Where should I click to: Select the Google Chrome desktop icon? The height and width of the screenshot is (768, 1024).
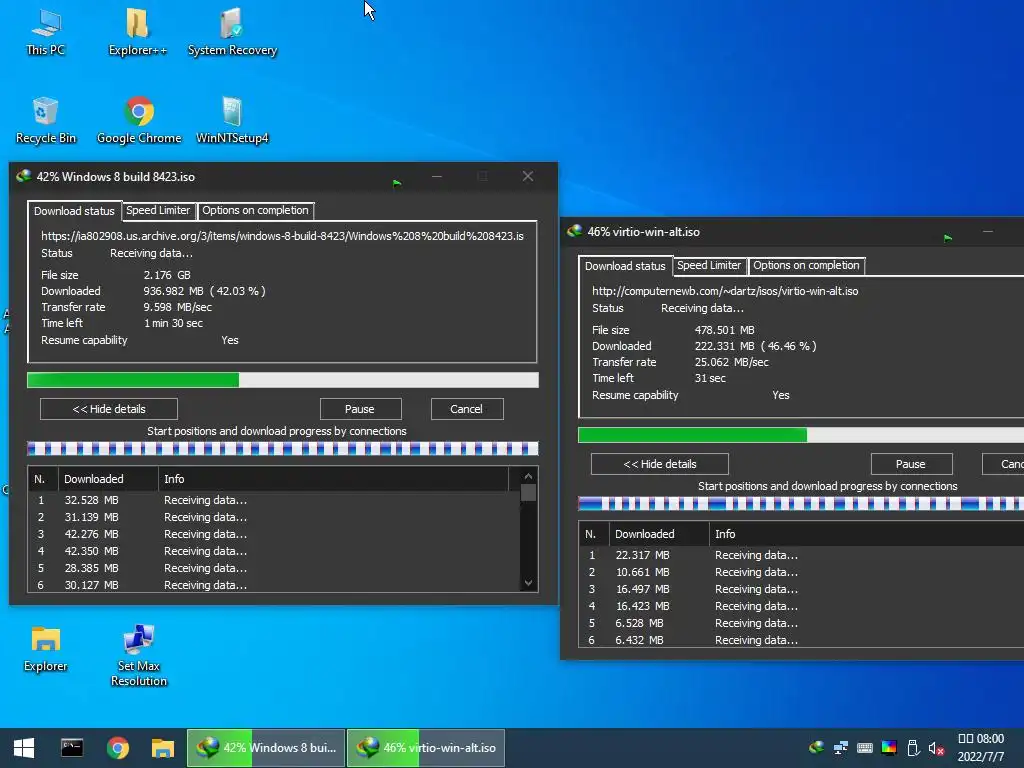(x=138, y=121)
